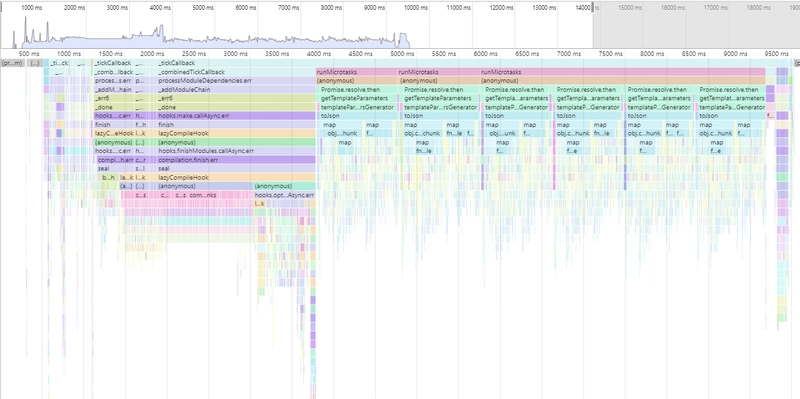The width and height of the screenshot is (800, 399).
Task: Click _err6 block below _addM...hain
Action: click(x=113, y=98)
